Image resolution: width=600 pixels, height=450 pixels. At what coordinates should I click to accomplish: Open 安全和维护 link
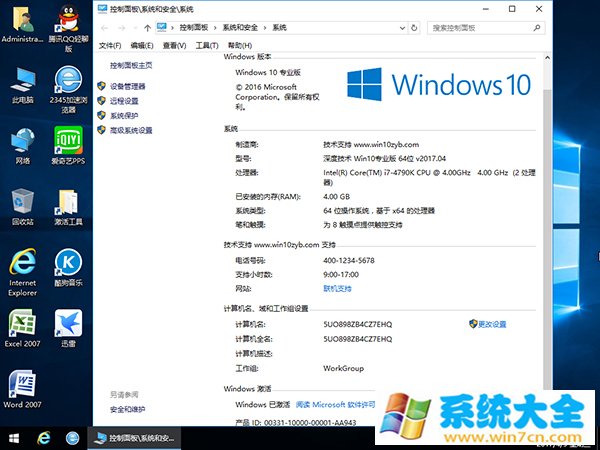tap(127, 409)
